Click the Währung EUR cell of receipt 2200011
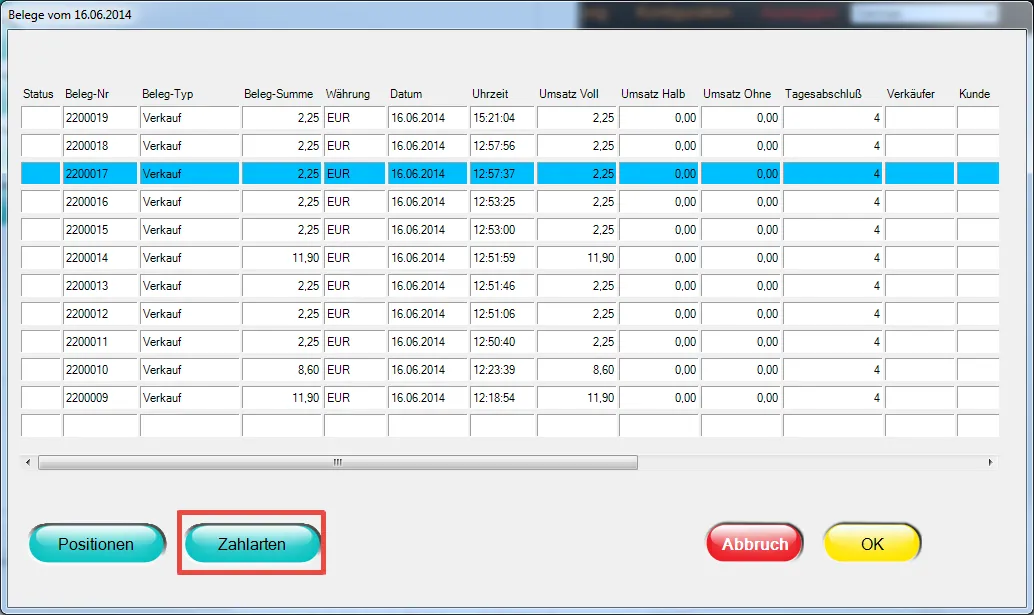Image resolution: width=1034 pixels, height=615 pixels. (x=355, y=342)
